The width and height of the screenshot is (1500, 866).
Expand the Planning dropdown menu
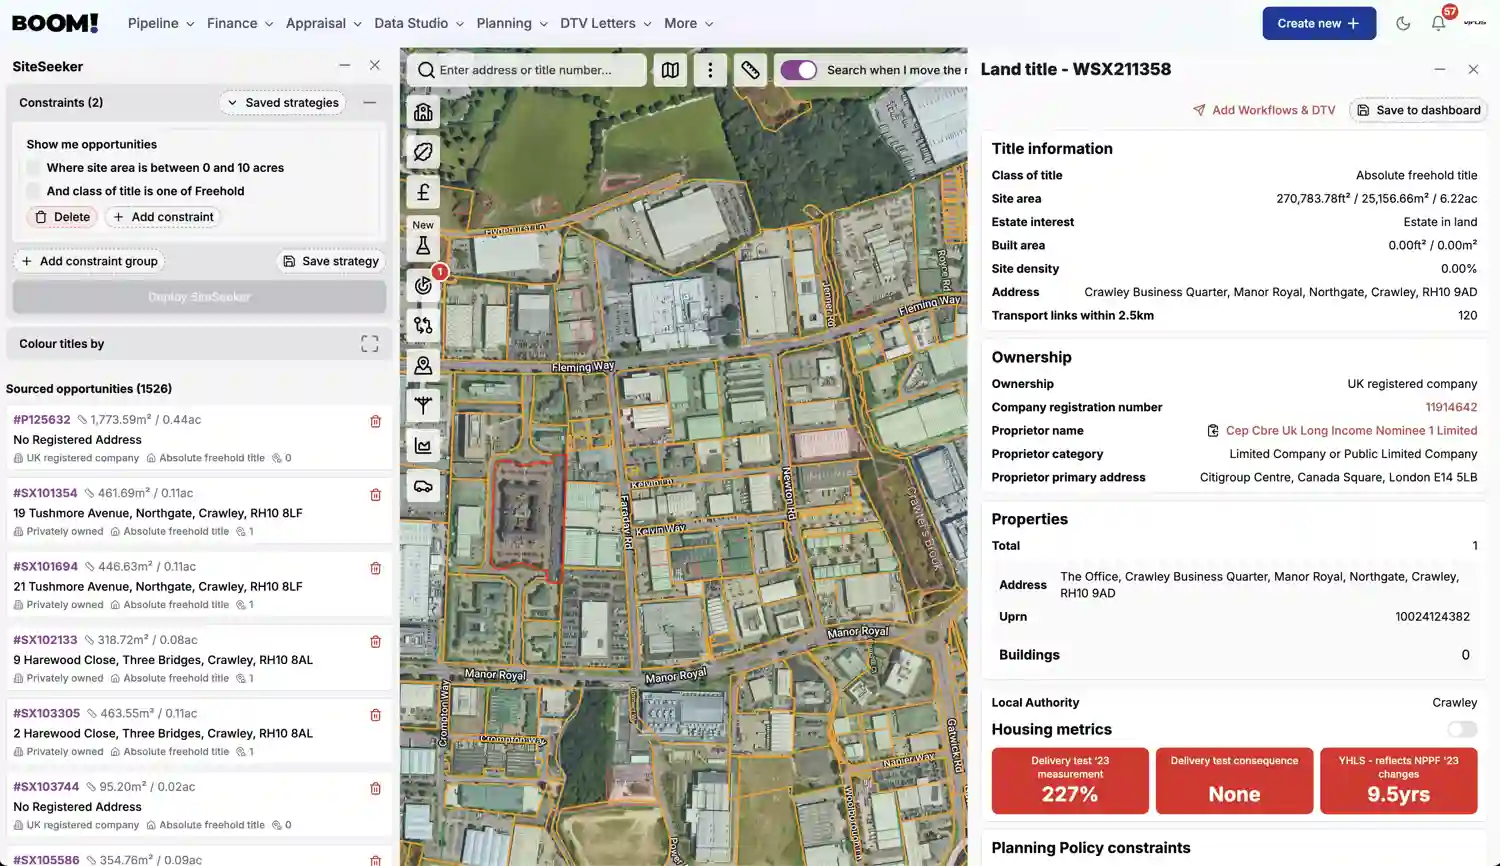[512, 23]
